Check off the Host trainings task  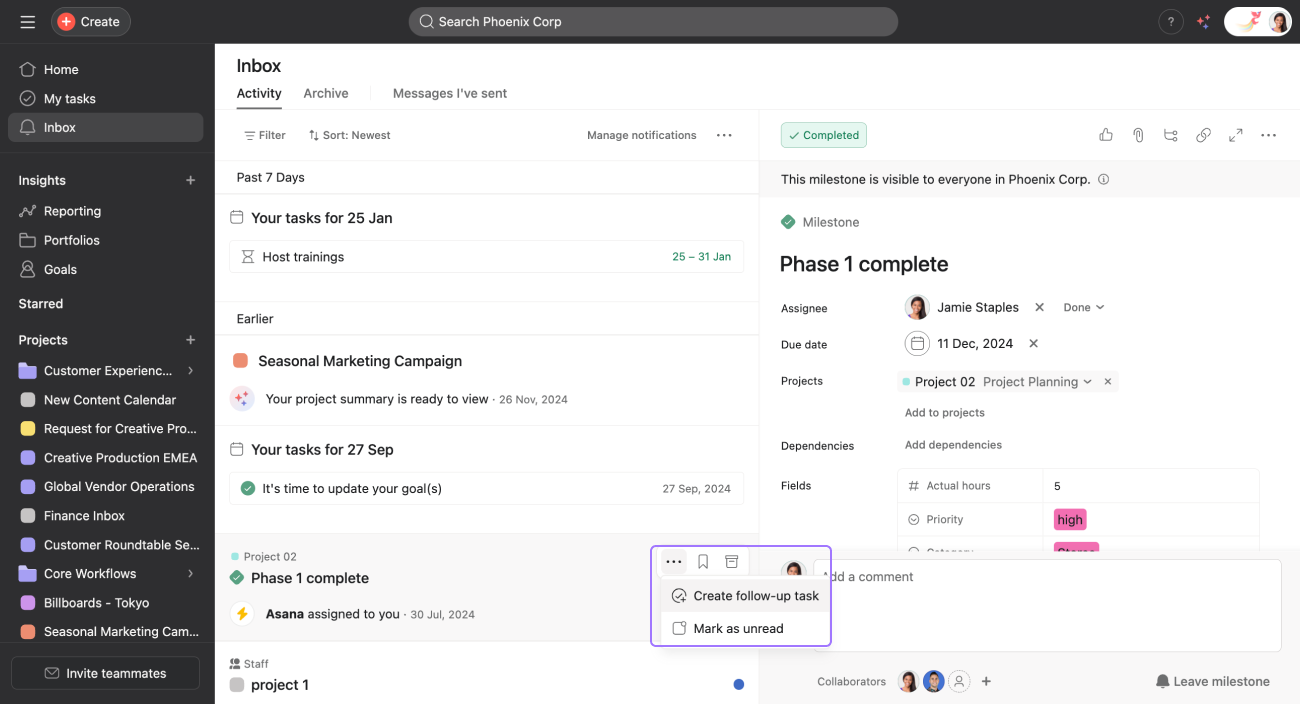(247, 256)
